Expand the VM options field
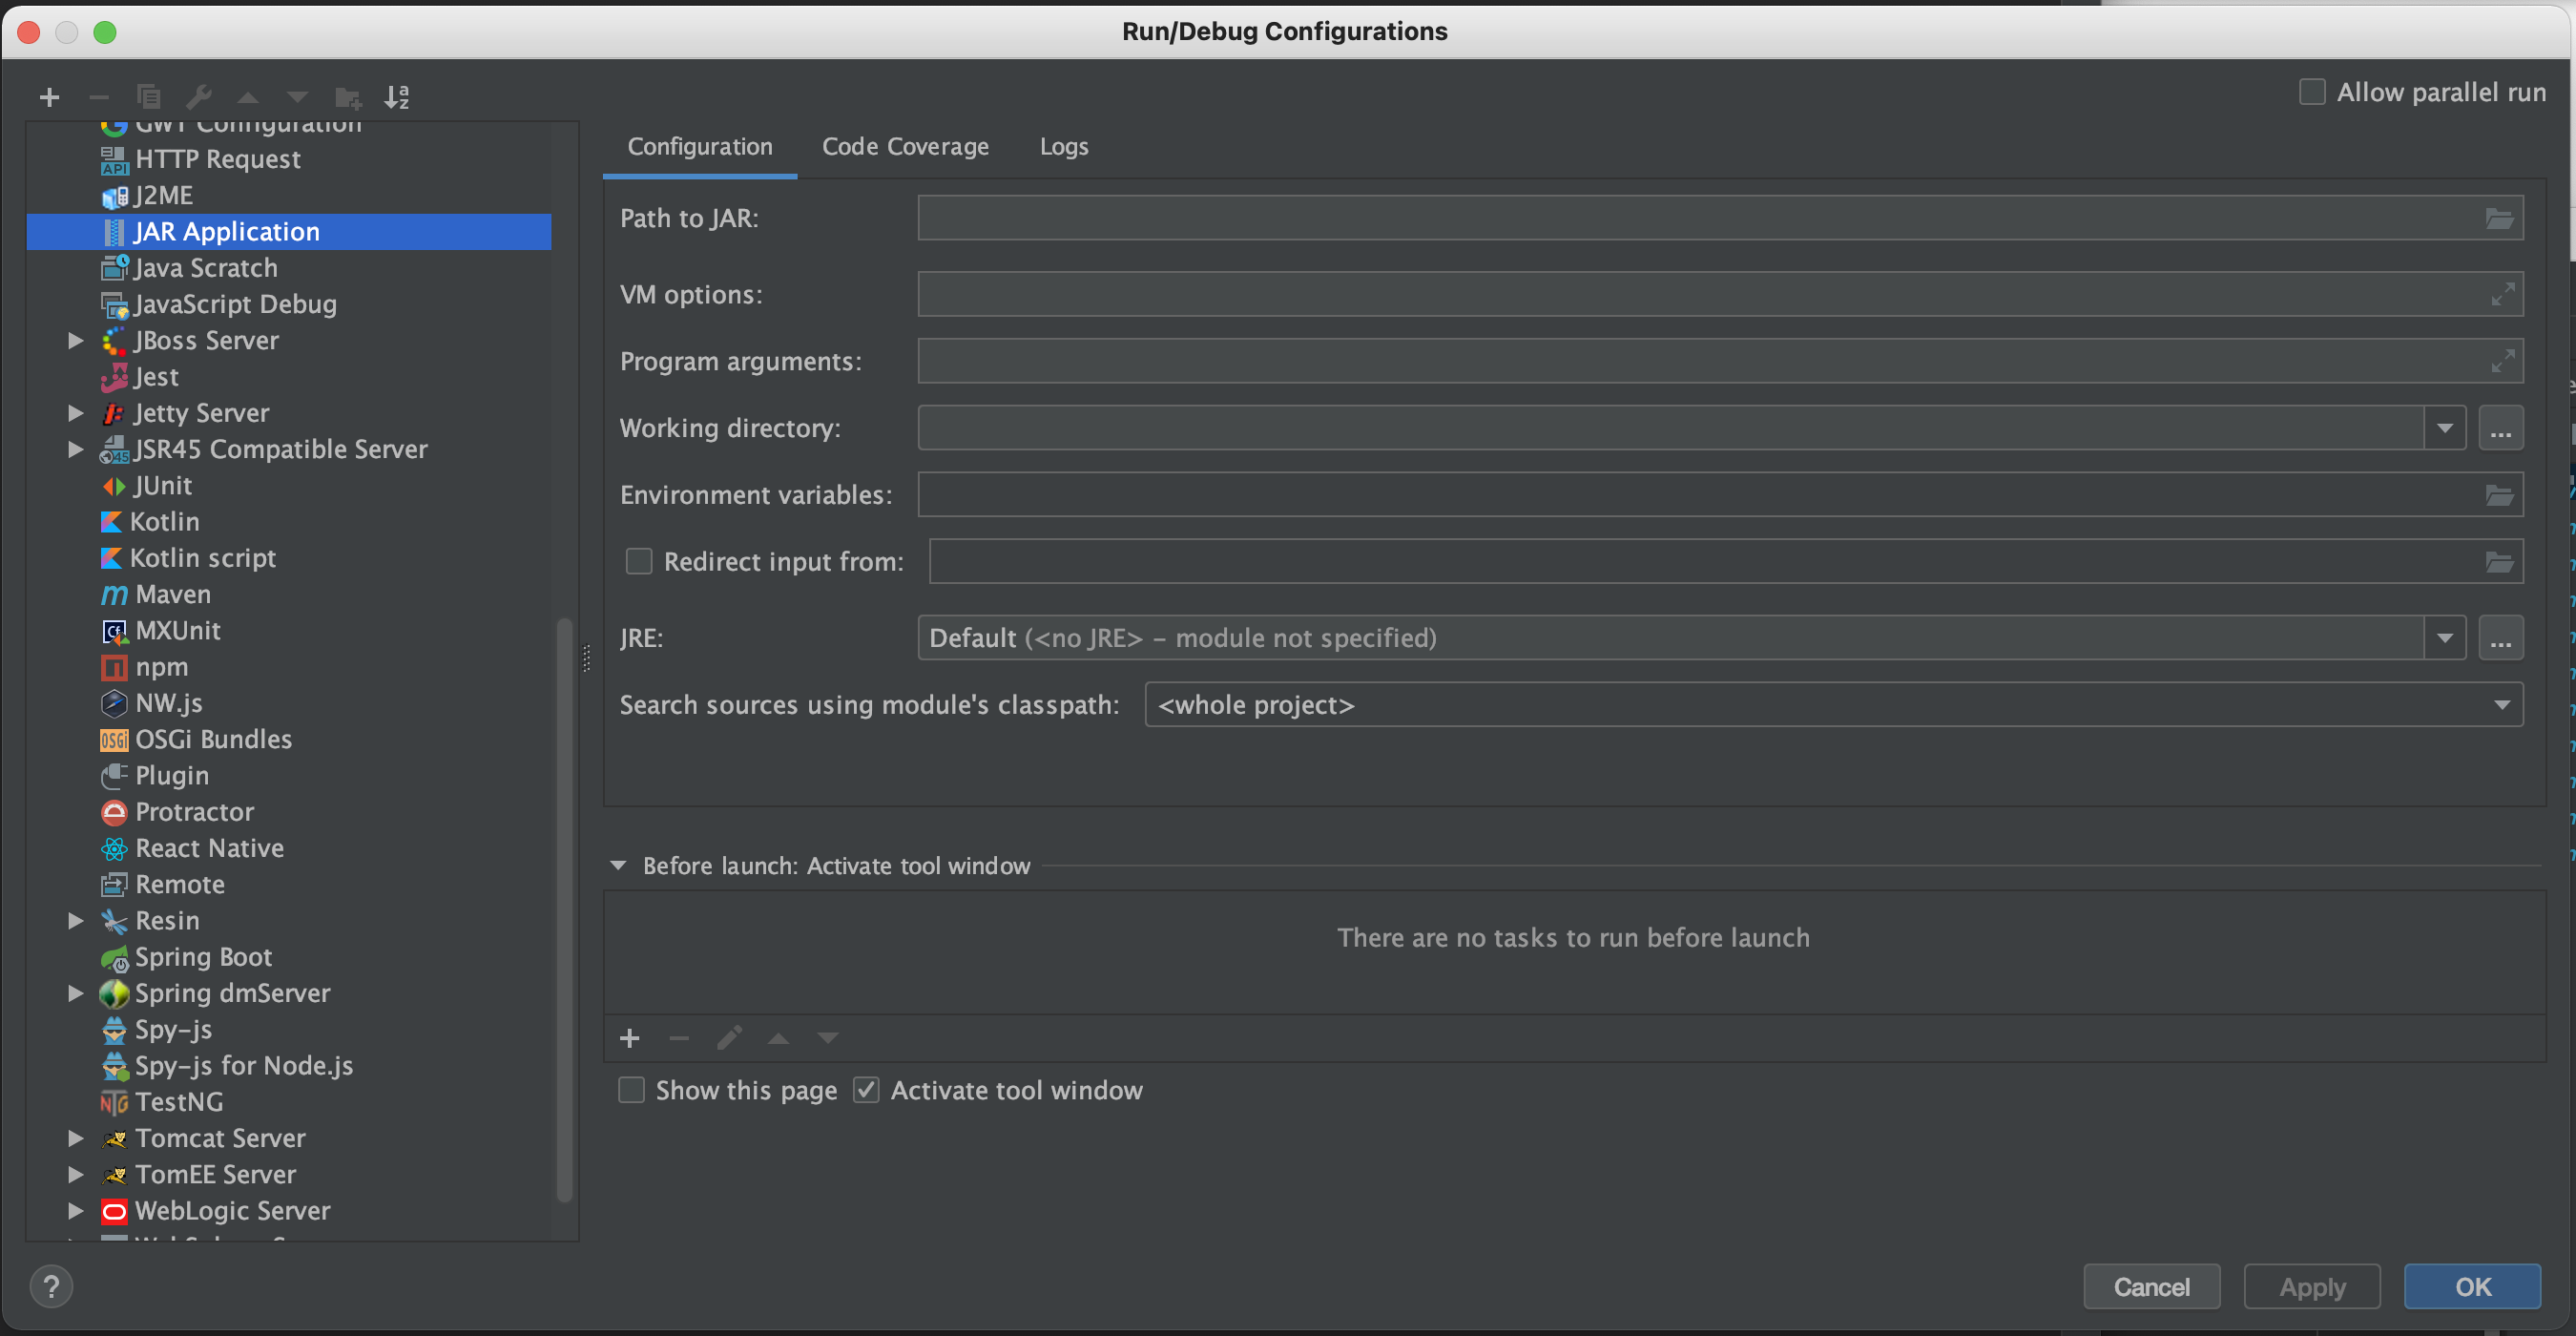 [2502, 294]
